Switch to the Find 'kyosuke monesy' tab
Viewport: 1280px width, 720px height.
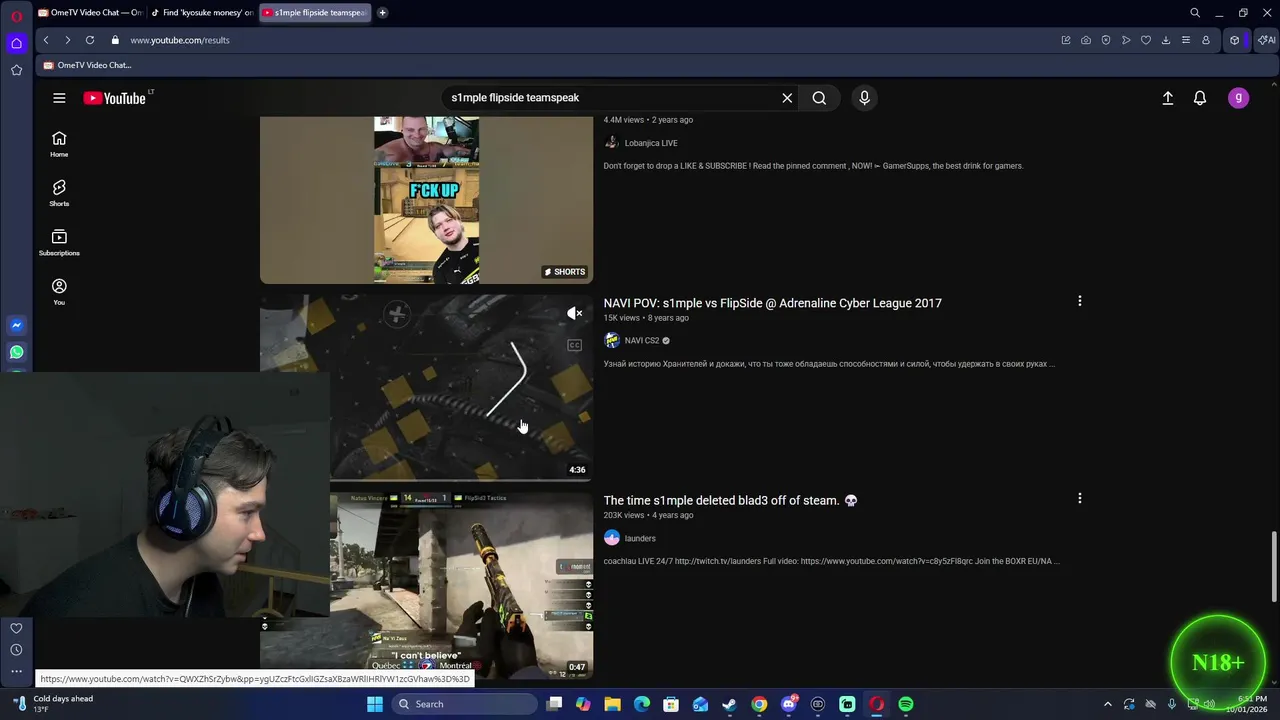[202, 13]
